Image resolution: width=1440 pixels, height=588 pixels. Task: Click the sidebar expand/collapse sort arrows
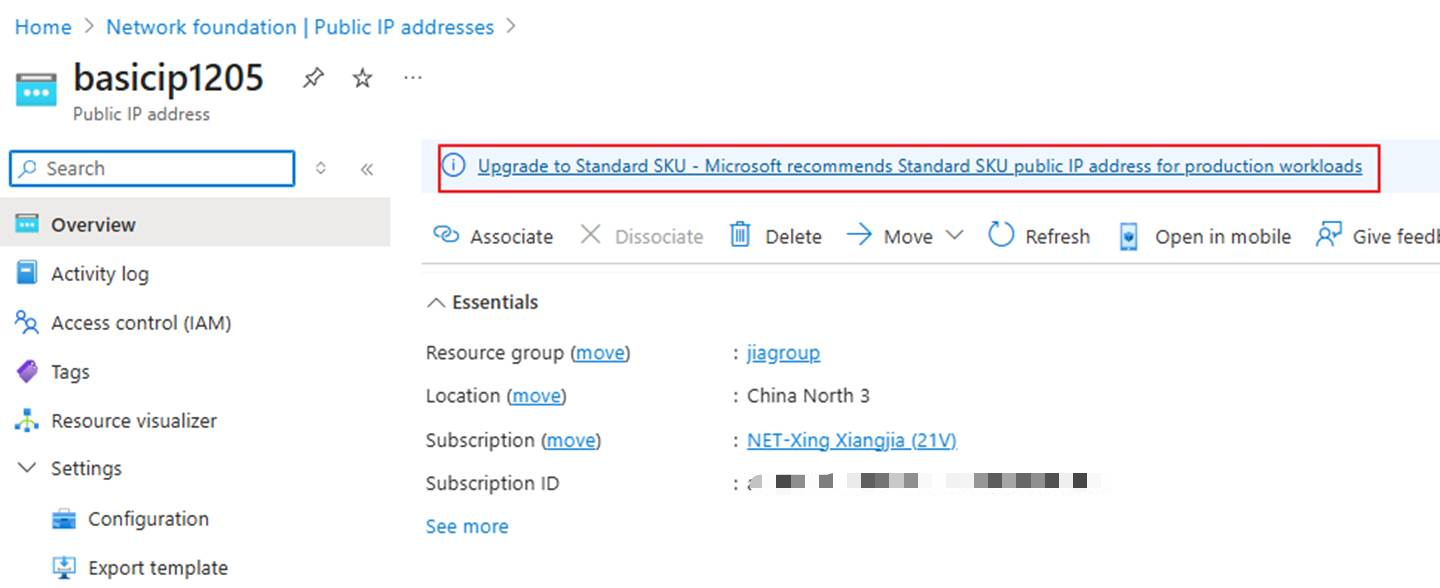point(321,169)
